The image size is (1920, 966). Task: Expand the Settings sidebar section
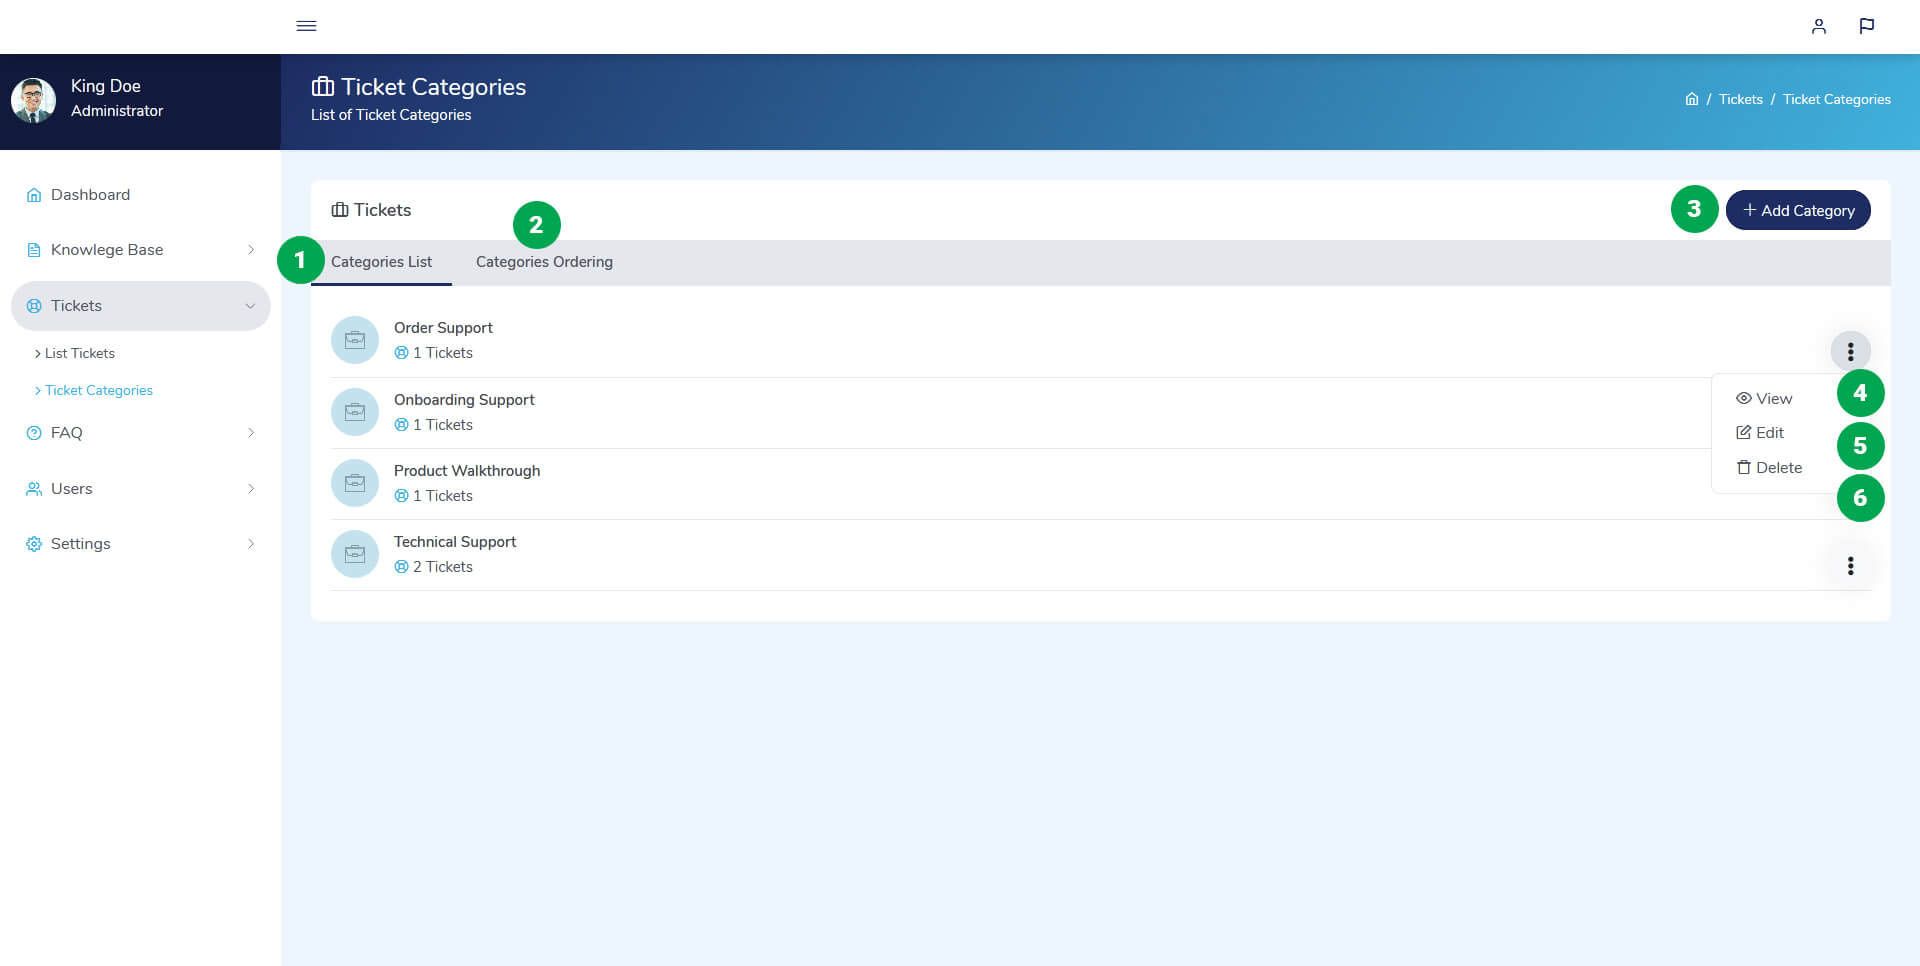[140, 544]
